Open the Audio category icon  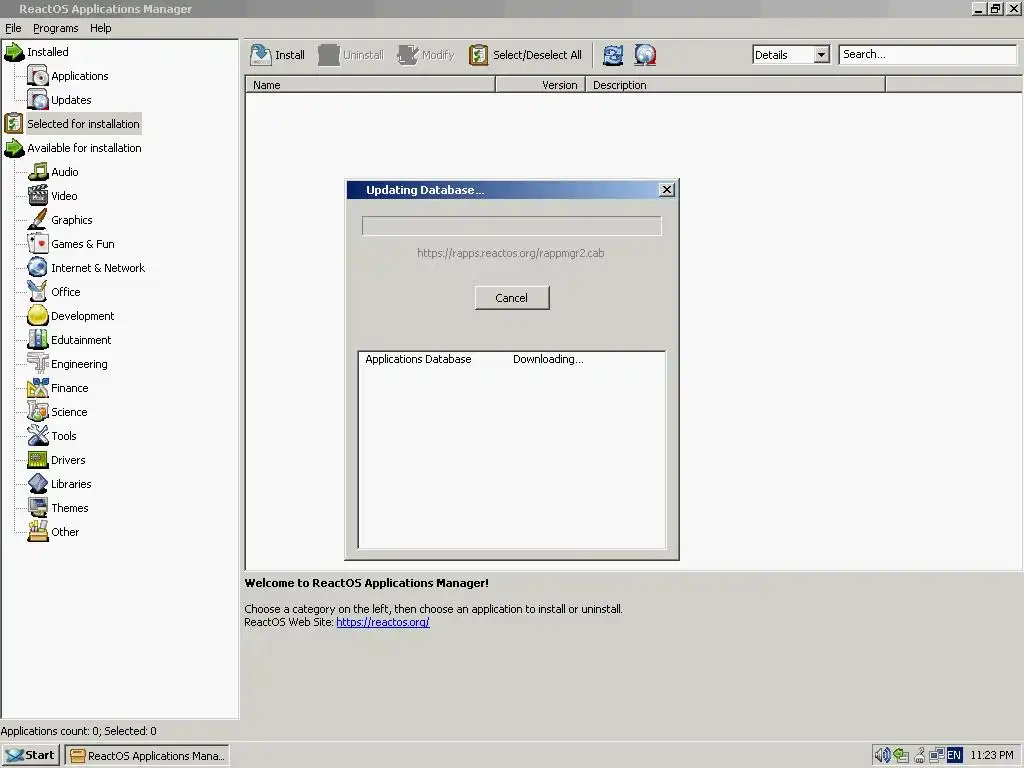[38, 172]
